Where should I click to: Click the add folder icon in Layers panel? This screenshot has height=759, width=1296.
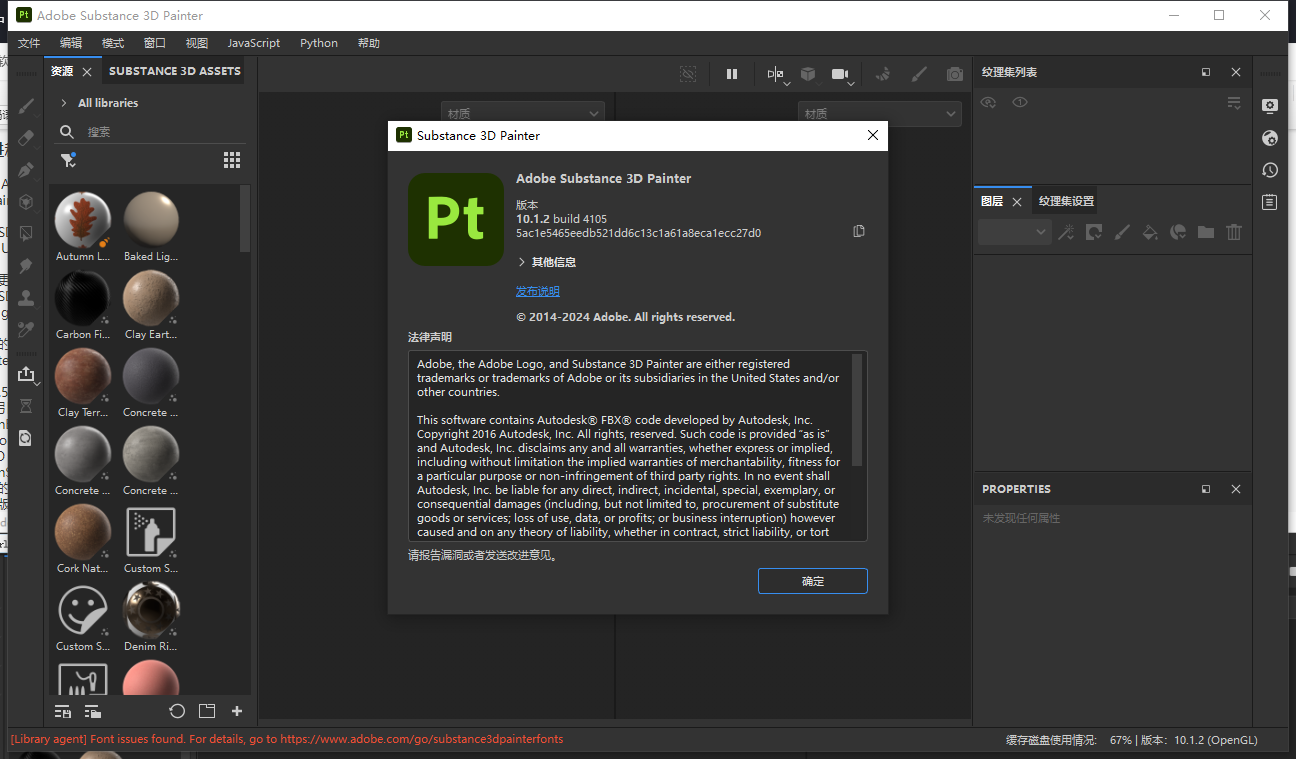pos(1206,232)
